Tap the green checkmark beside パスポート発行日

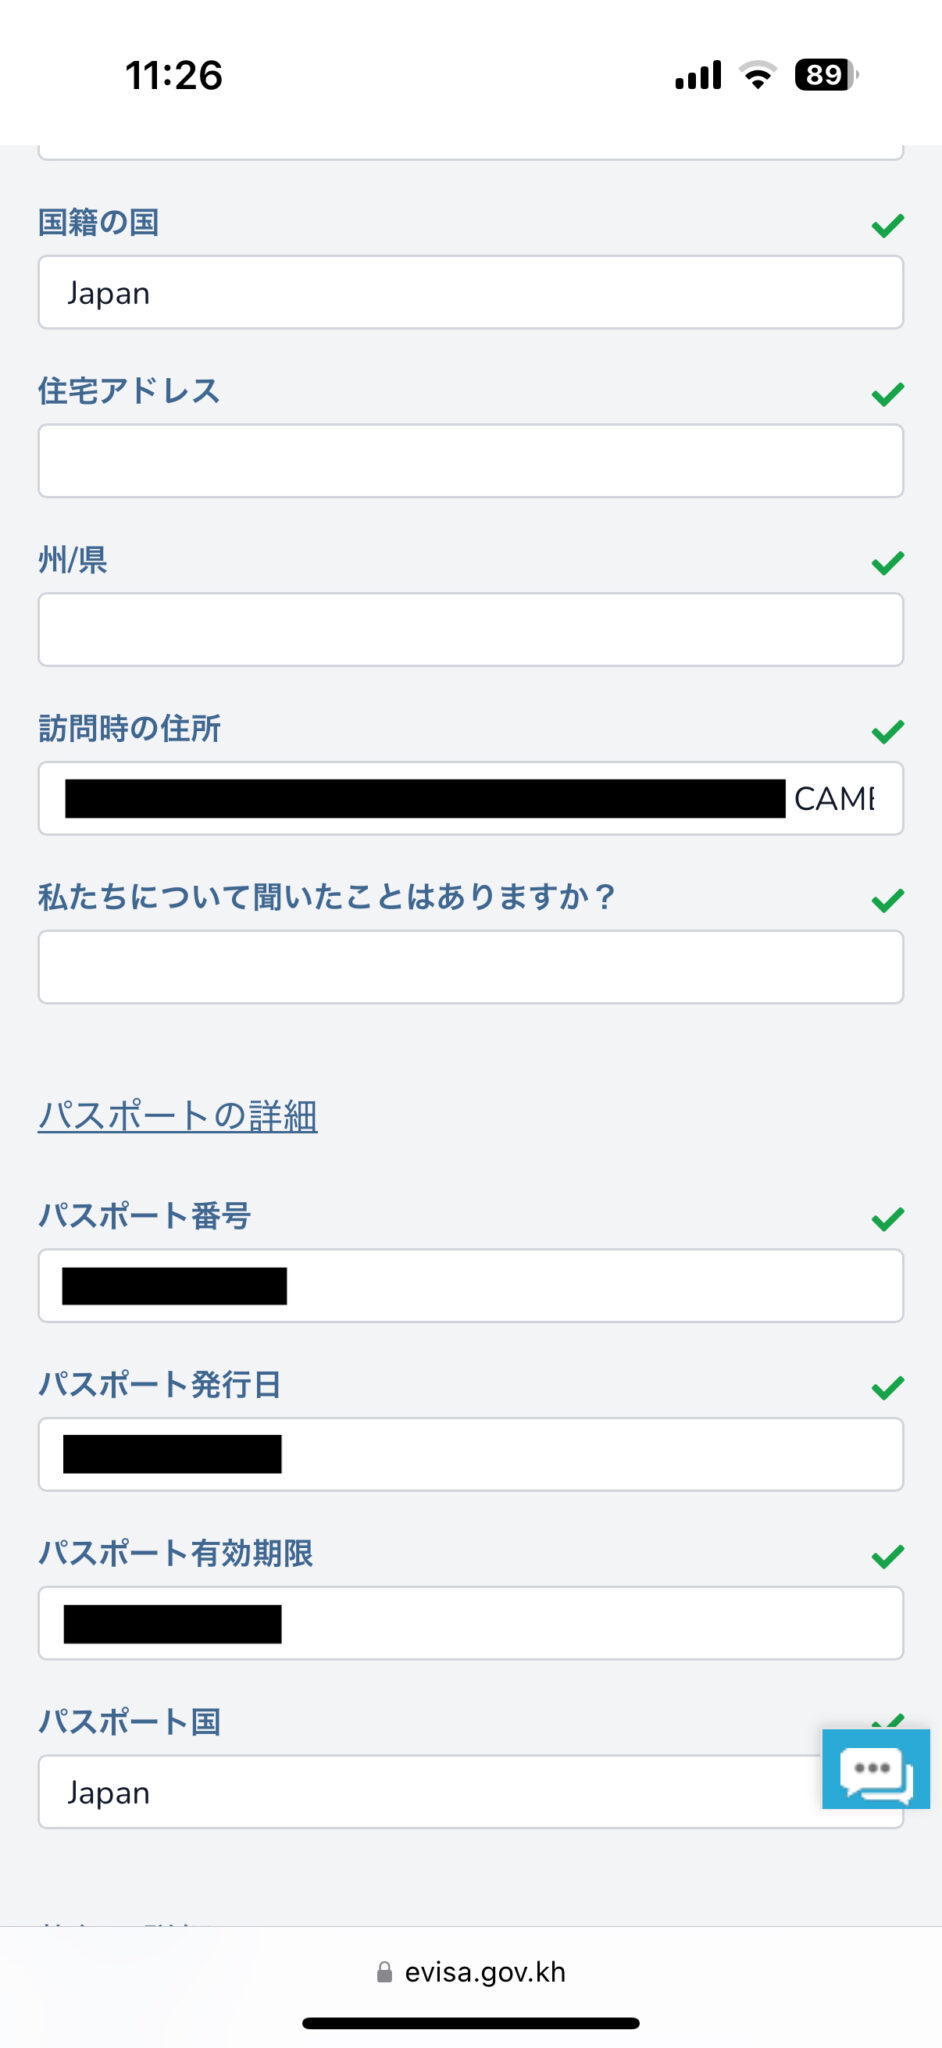coord(887,1388)
